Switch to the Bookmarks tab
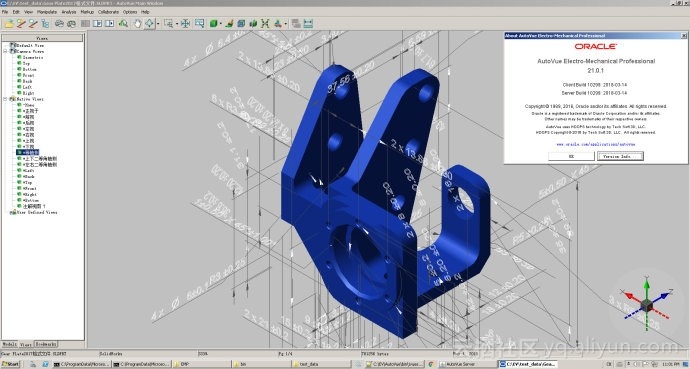 point(46,344)
